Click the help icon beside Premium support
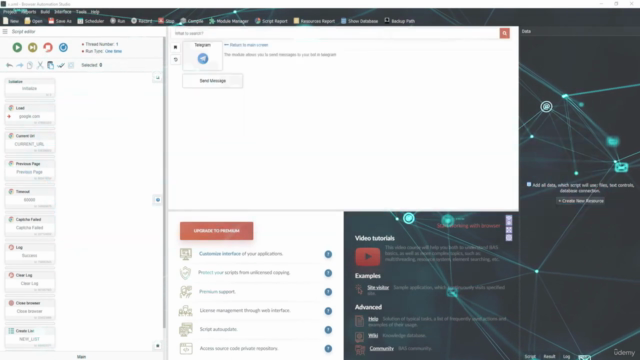This screenshot has height=360, width=640. click(328, 292)
